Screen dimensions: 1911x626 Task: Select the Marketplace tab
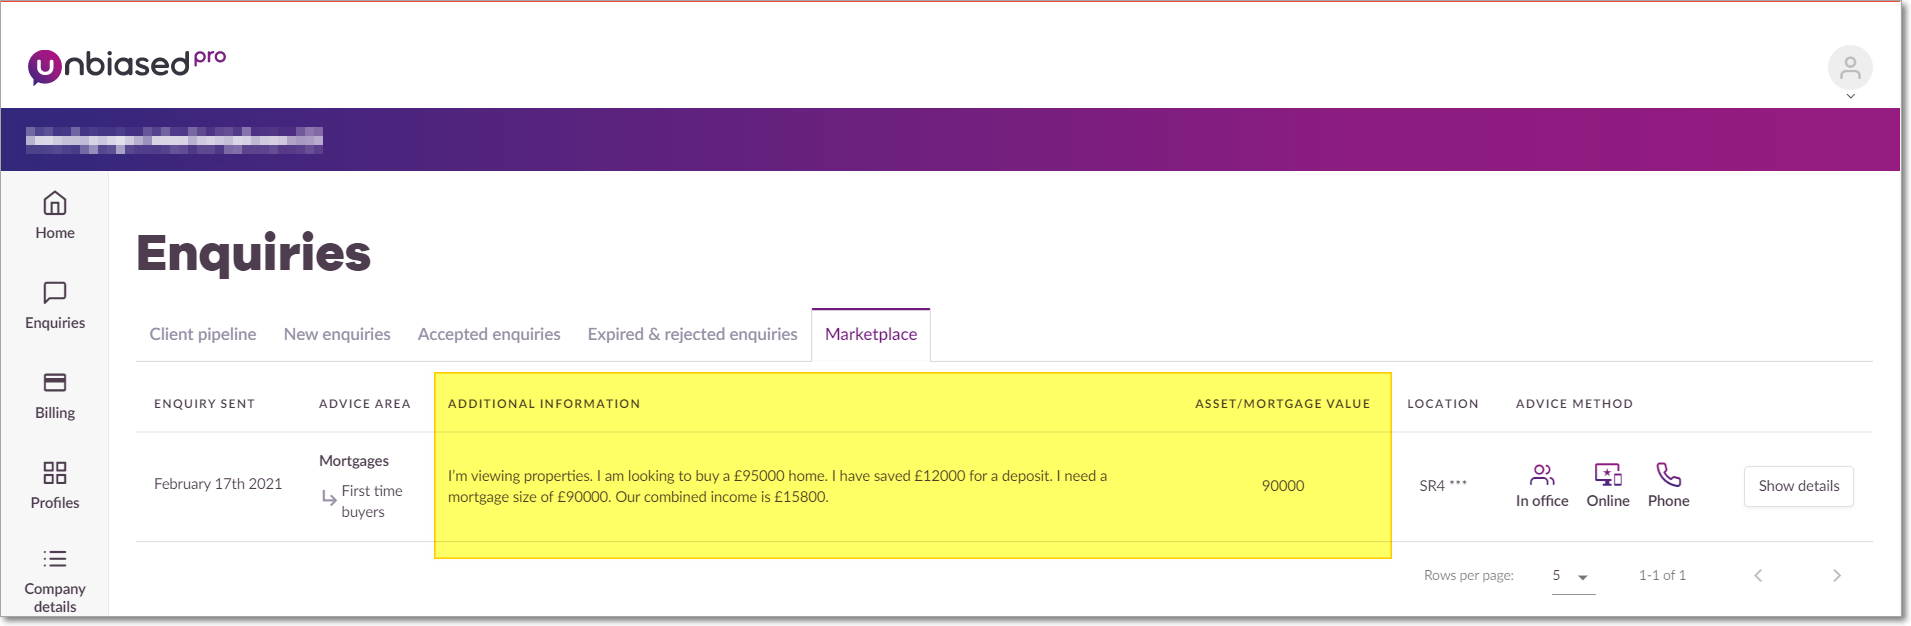(x=871, y=334)
